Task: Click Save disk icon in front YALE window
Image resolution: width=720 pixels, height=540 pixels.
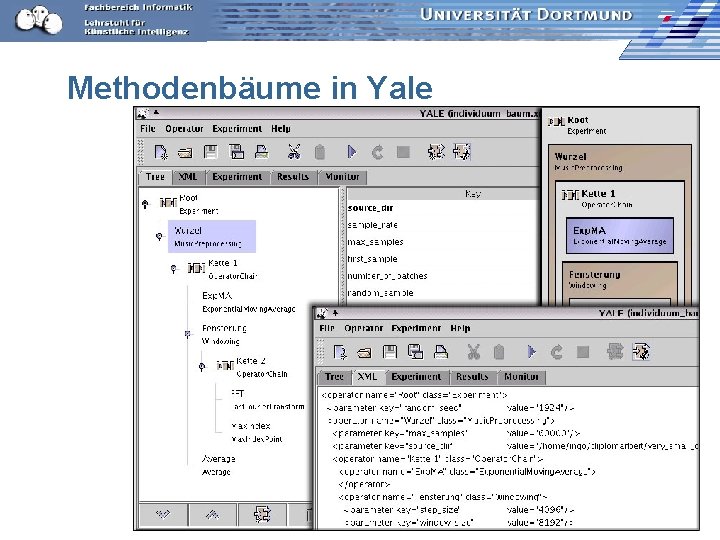Action: point(390,352)
